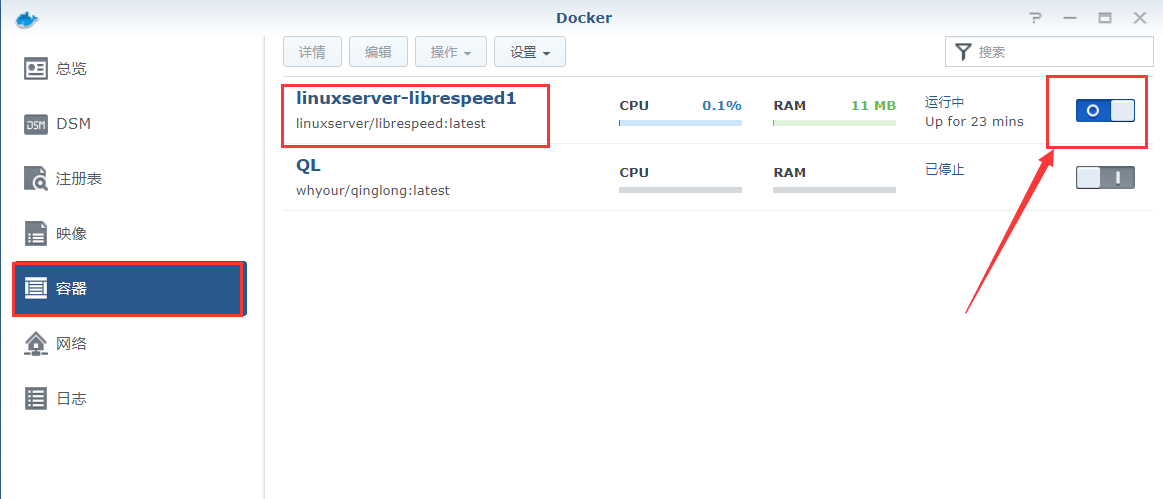
Task: Type in the 搜索 search field
Action: click(1060, 52)
